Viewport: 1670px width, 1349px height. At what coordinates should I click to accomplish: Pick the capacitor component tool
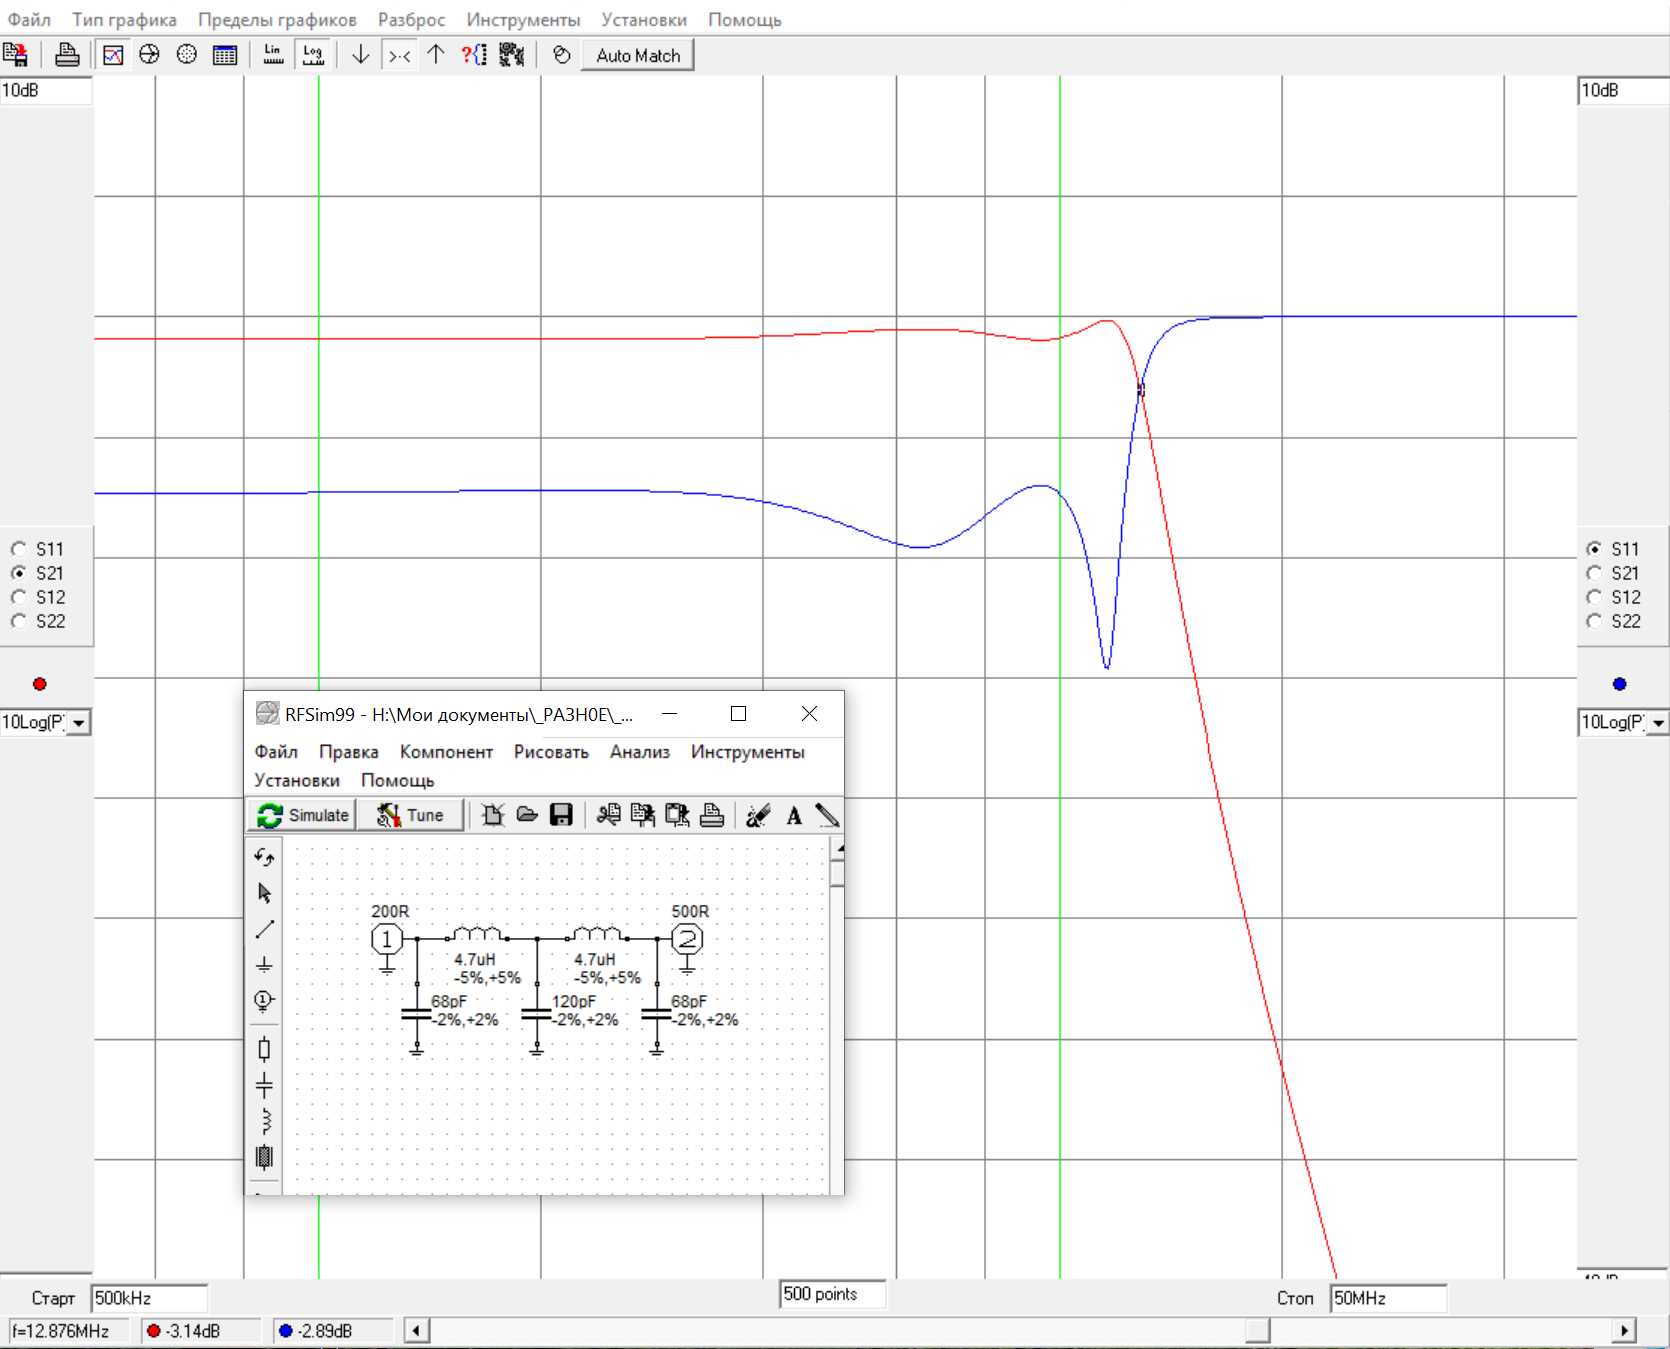tap(264, 1085)
